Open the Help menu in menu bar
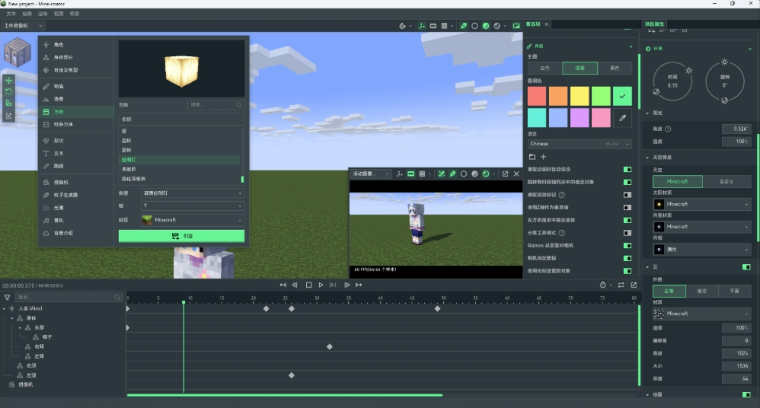This screenshot has width=760, height=408. coord(74,14)
